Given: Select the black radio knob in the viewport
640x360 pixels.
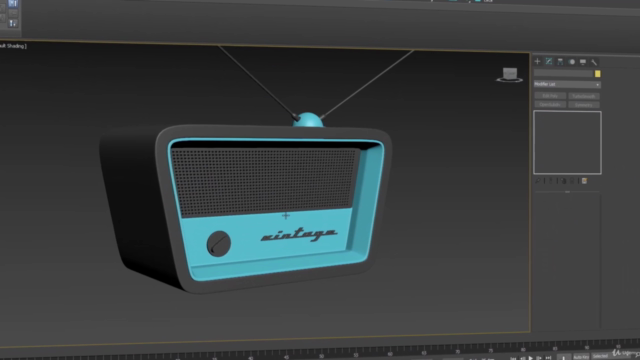Looking at the screenshot, I should tap(219, 244).
